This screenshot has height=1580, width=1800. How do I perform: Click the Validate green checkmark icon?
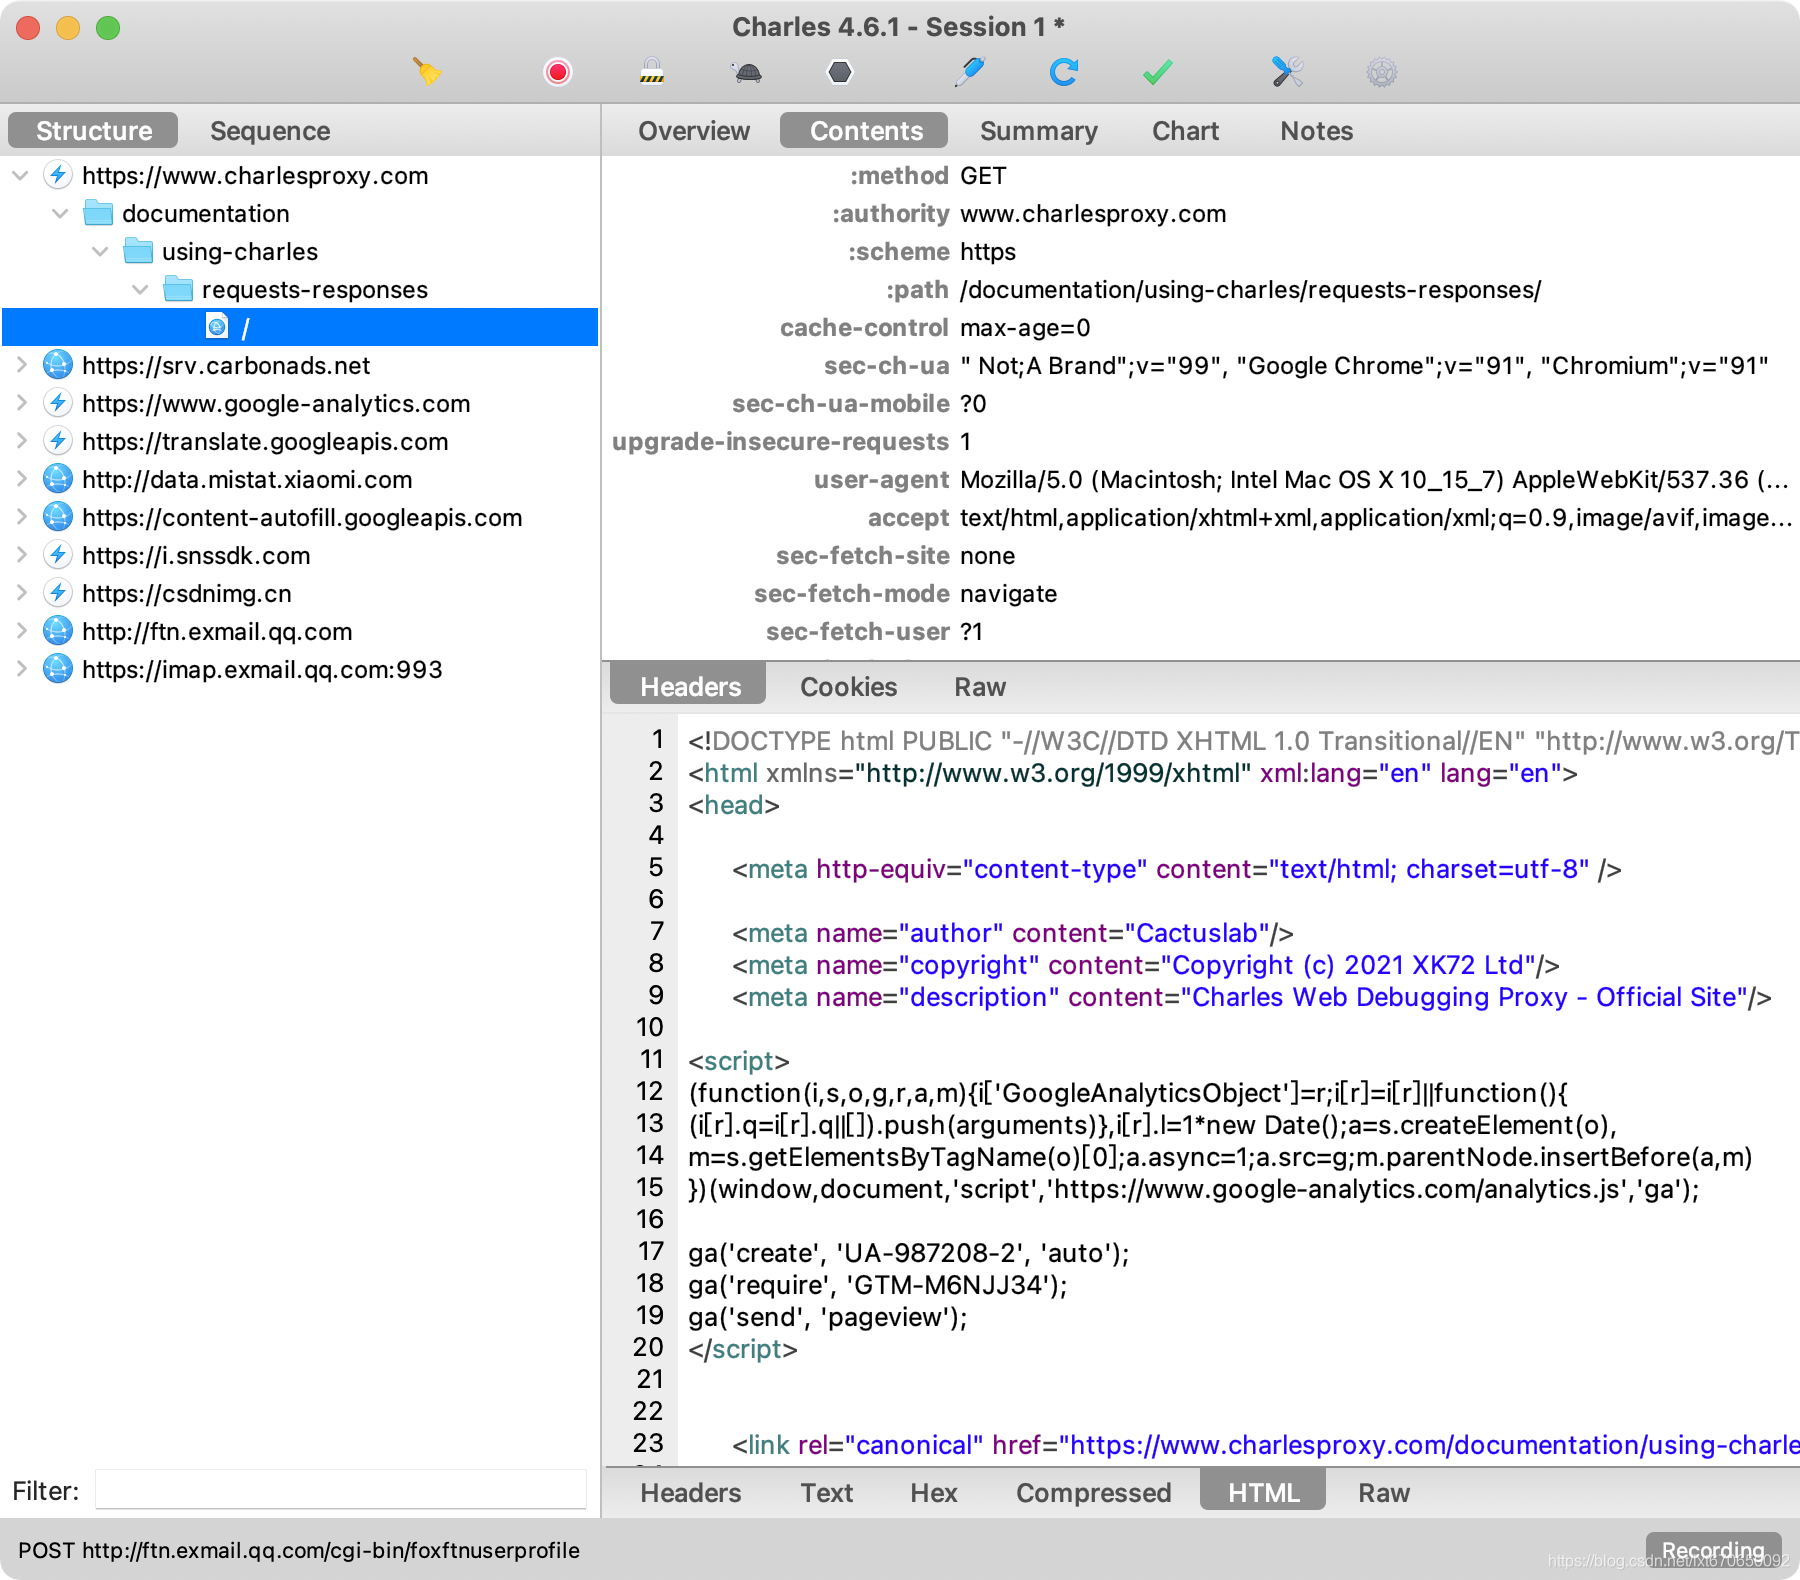(1157, 72)
